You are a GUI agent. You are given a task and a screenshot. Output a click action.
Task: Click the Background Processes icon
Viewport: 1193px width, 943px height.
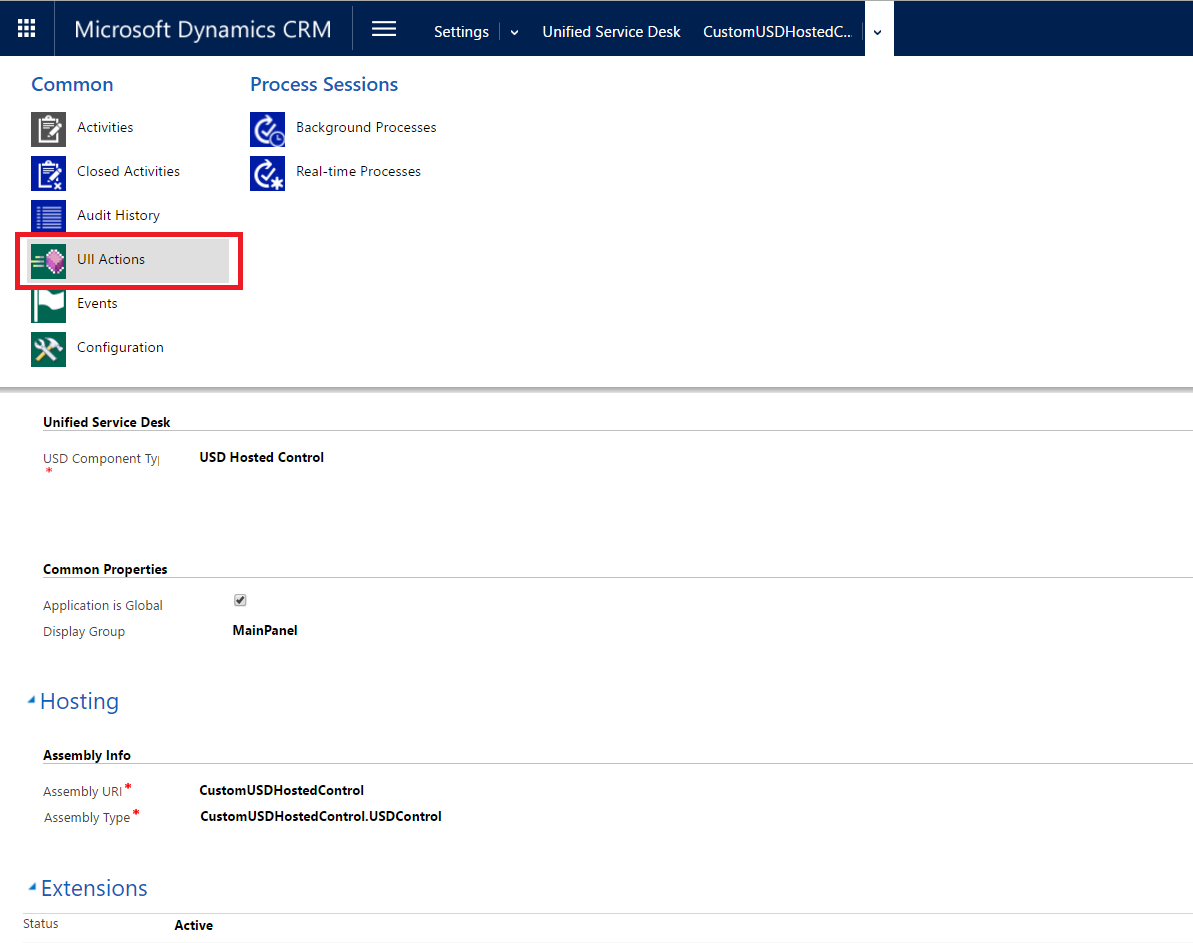tap(267, 129)
